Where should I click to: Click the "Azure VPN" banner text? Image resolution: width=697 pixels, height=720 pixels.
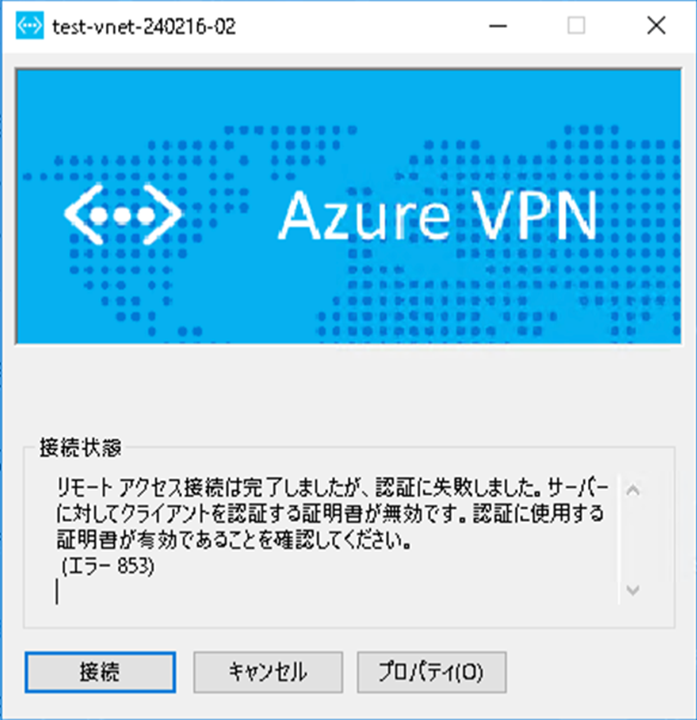[437, 213]
